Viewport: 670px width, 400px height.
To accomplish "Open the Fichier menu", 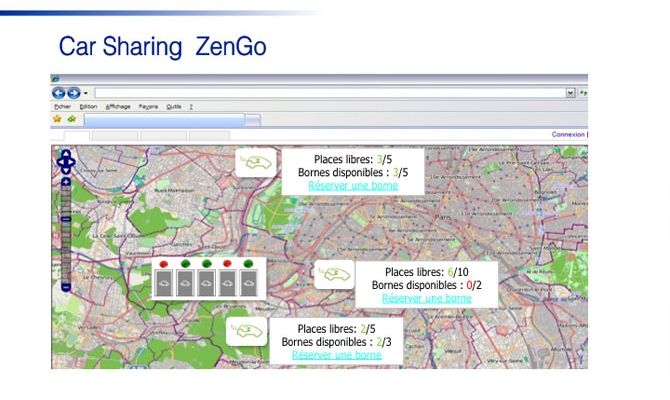I will pyautogui.click(x=62, y=106).
